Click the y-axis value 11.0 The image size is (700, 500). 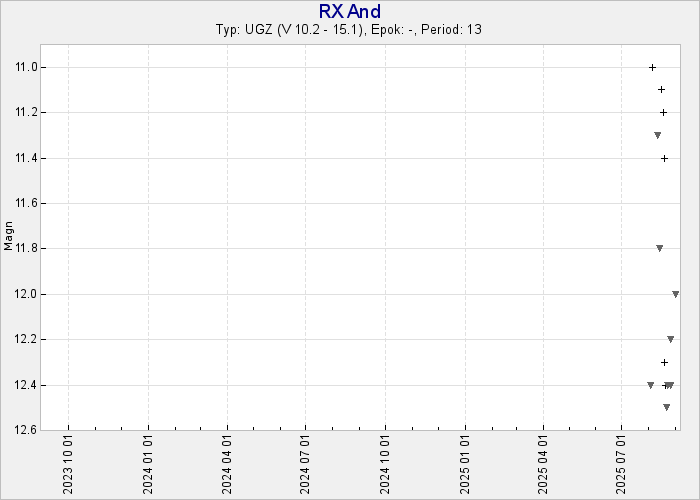[25, 67]
